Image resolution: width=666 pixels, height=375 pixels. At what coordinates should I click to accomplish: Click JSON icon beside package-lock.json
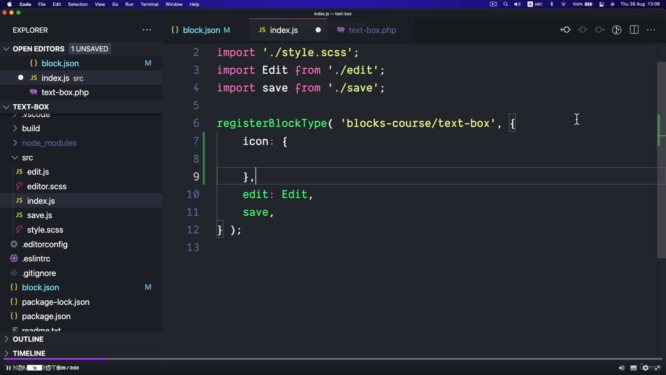[14, 302]
